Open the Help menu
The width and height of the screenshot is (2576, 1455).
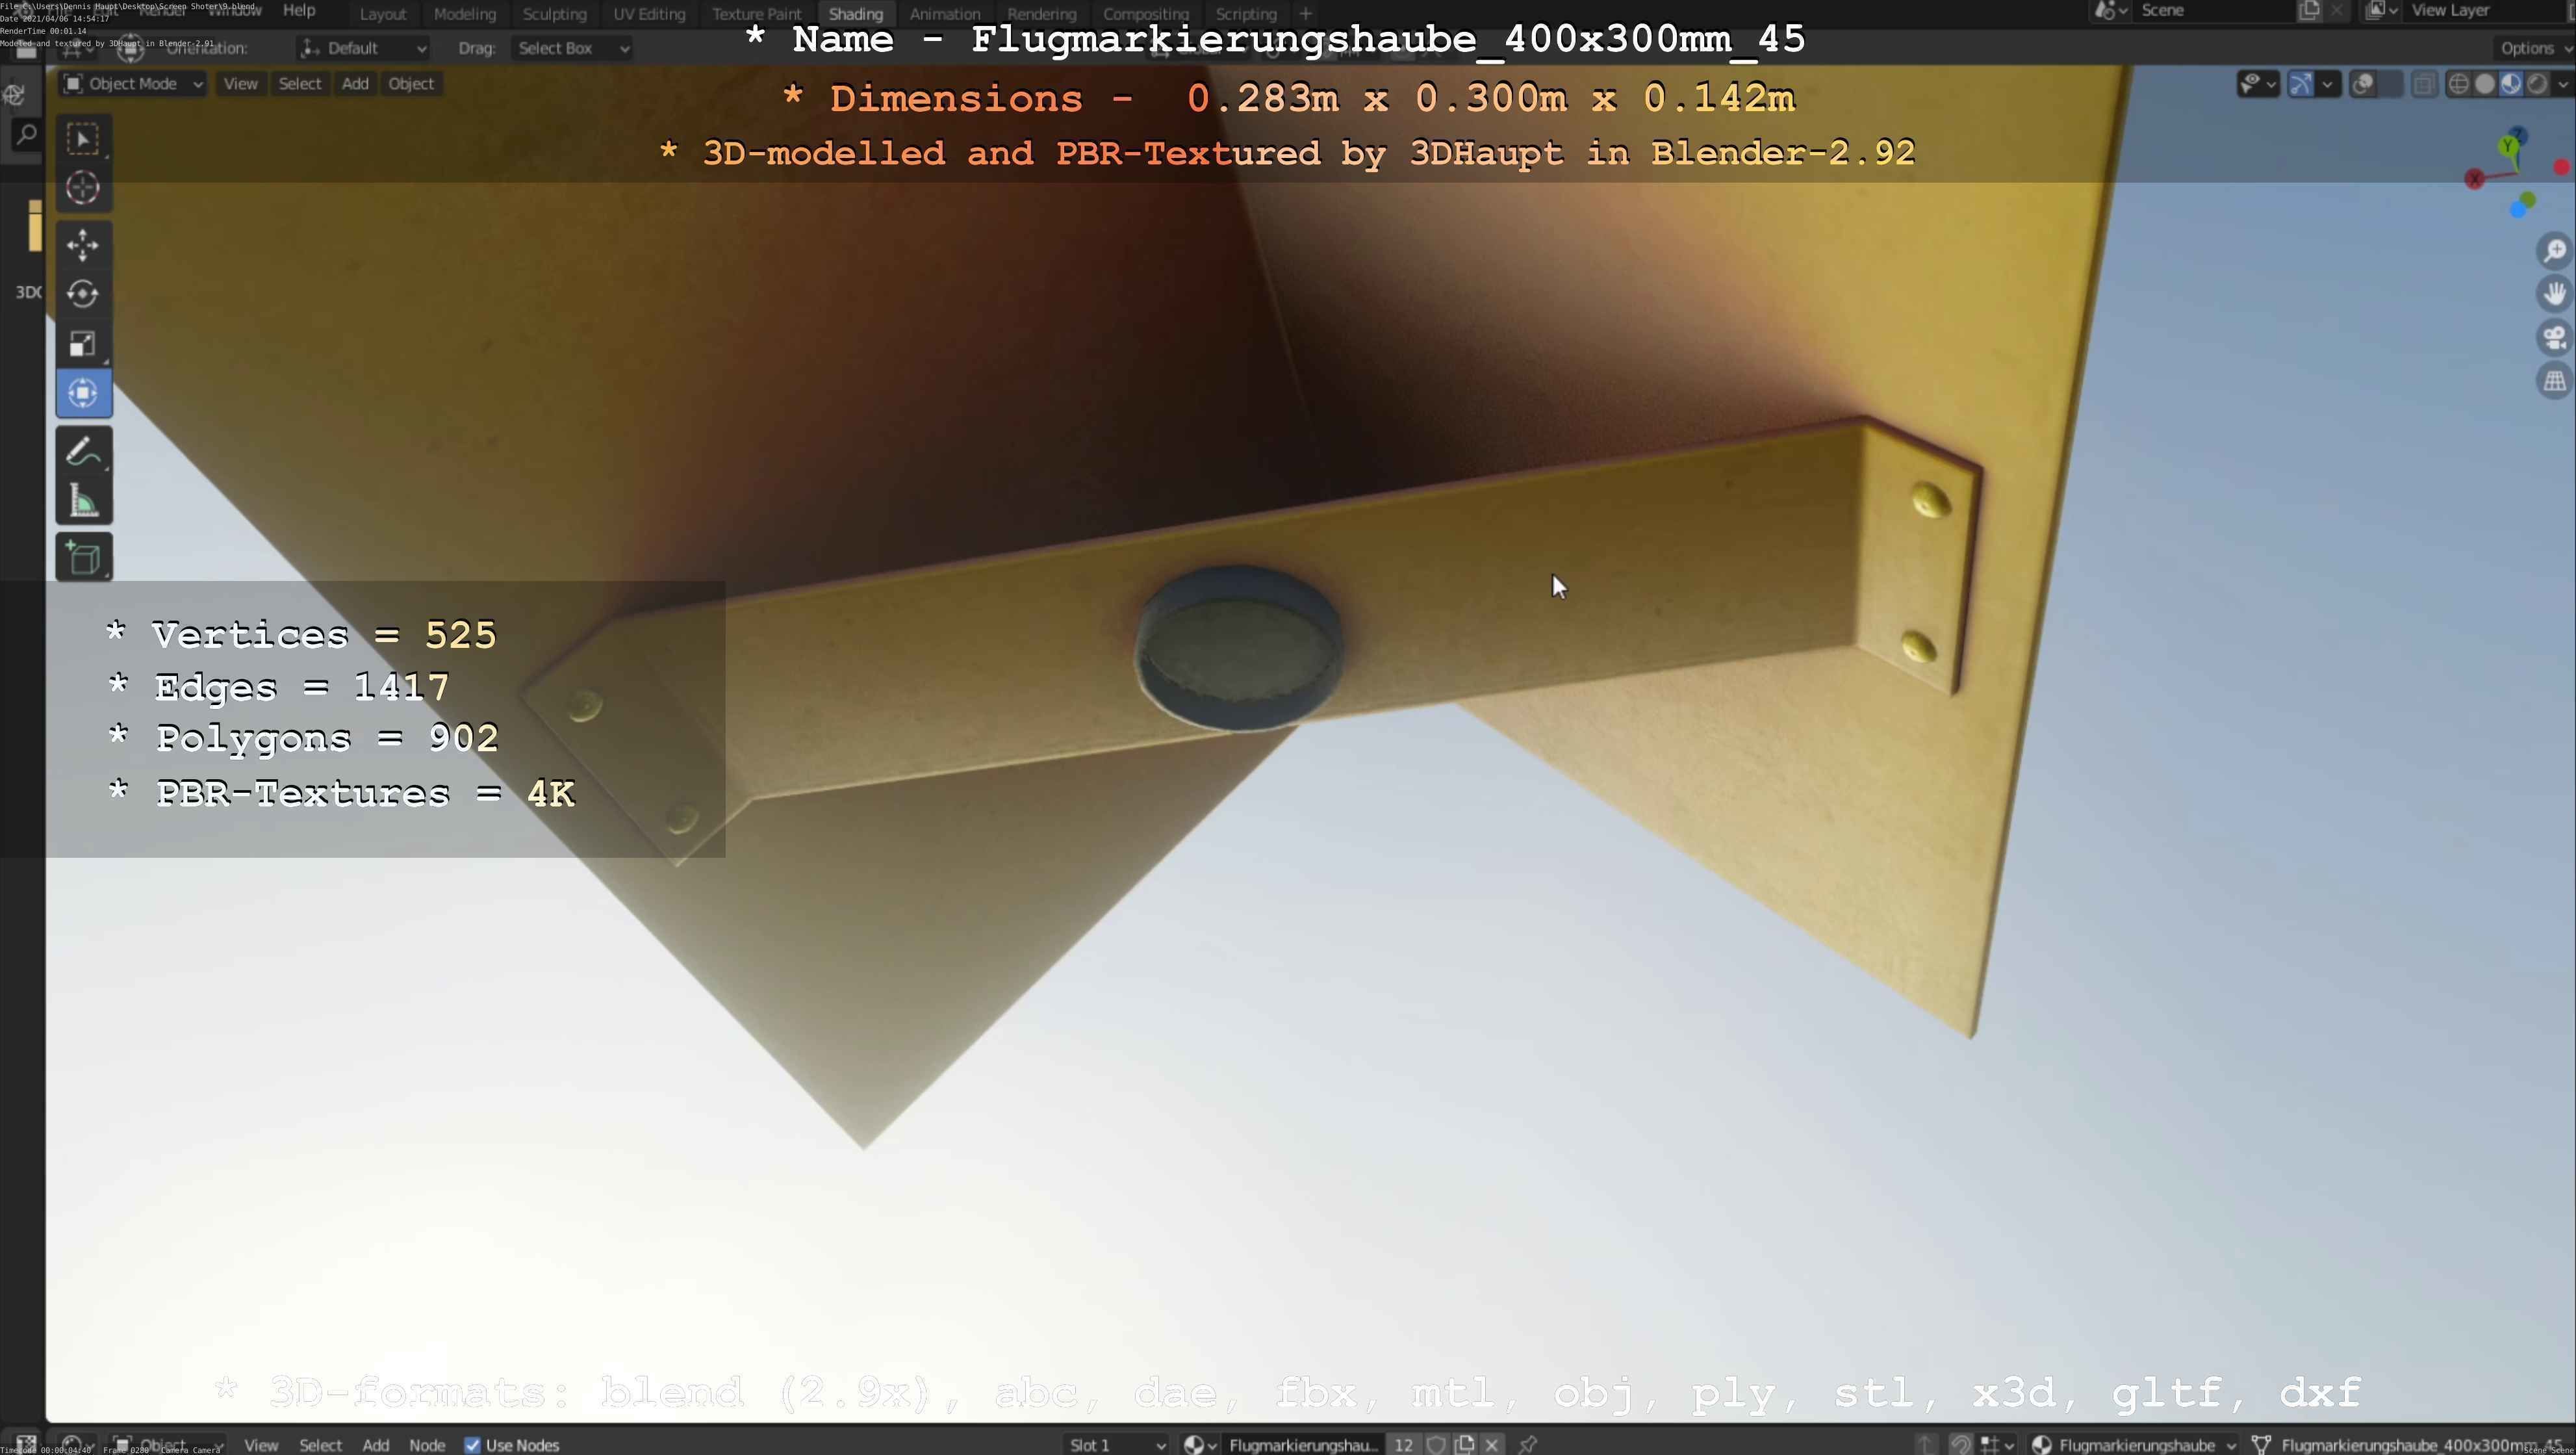click(299, 11)
